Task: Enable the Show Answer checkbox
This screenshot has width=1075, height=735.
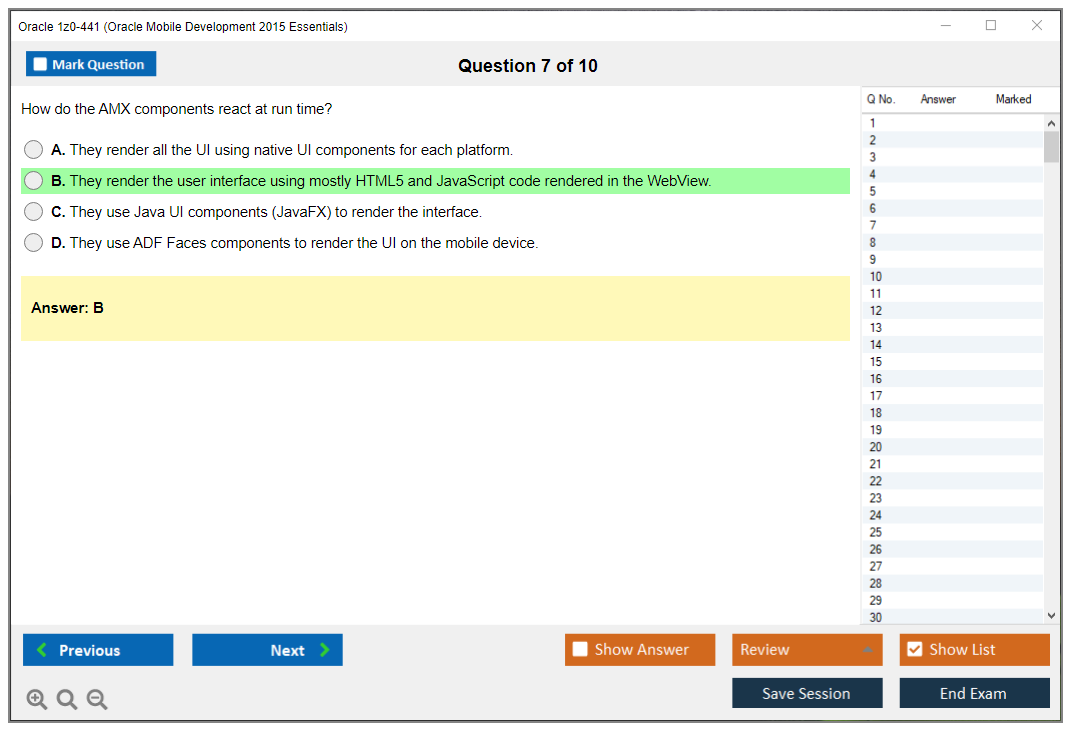Action: pos(579,649)
